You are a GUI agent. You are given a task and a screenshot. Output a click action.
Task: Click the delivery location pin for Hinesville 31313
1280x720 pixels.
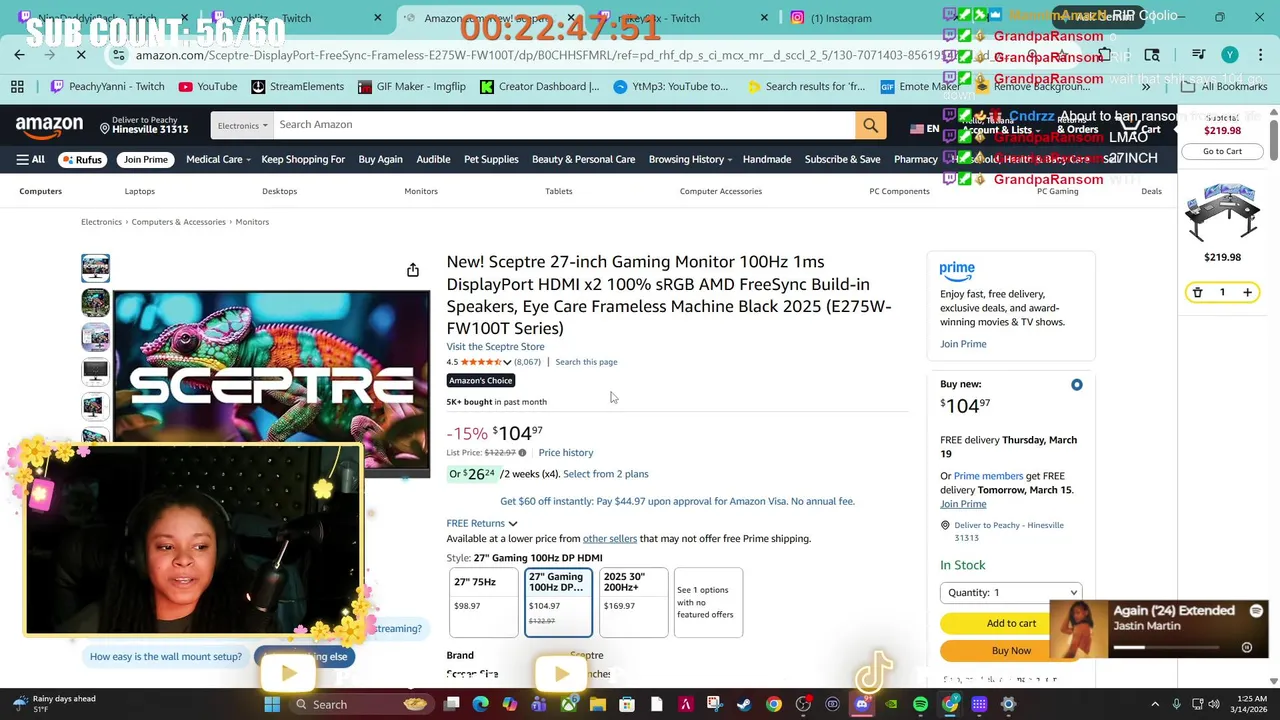(x=104, y=128)
